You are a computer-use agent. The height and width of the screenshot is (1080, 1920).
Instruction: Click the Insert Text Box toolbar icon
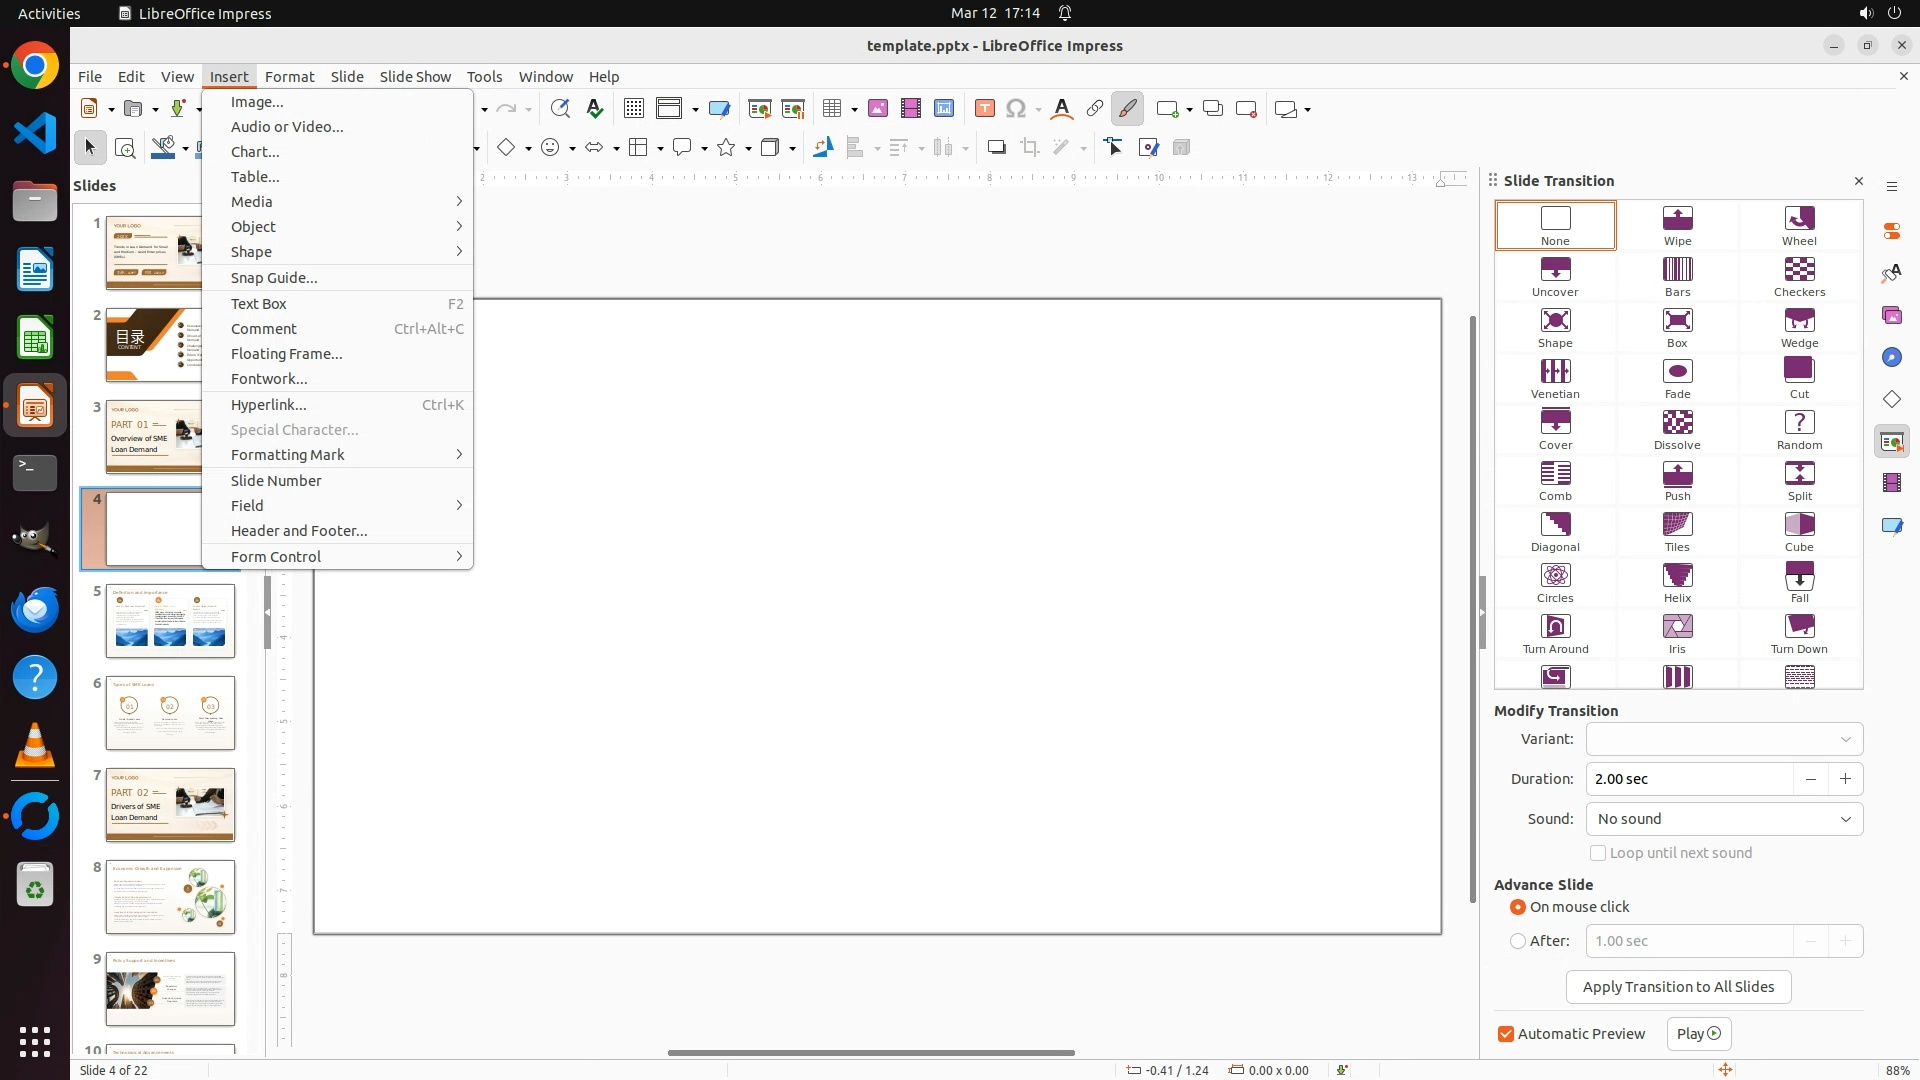984,109
